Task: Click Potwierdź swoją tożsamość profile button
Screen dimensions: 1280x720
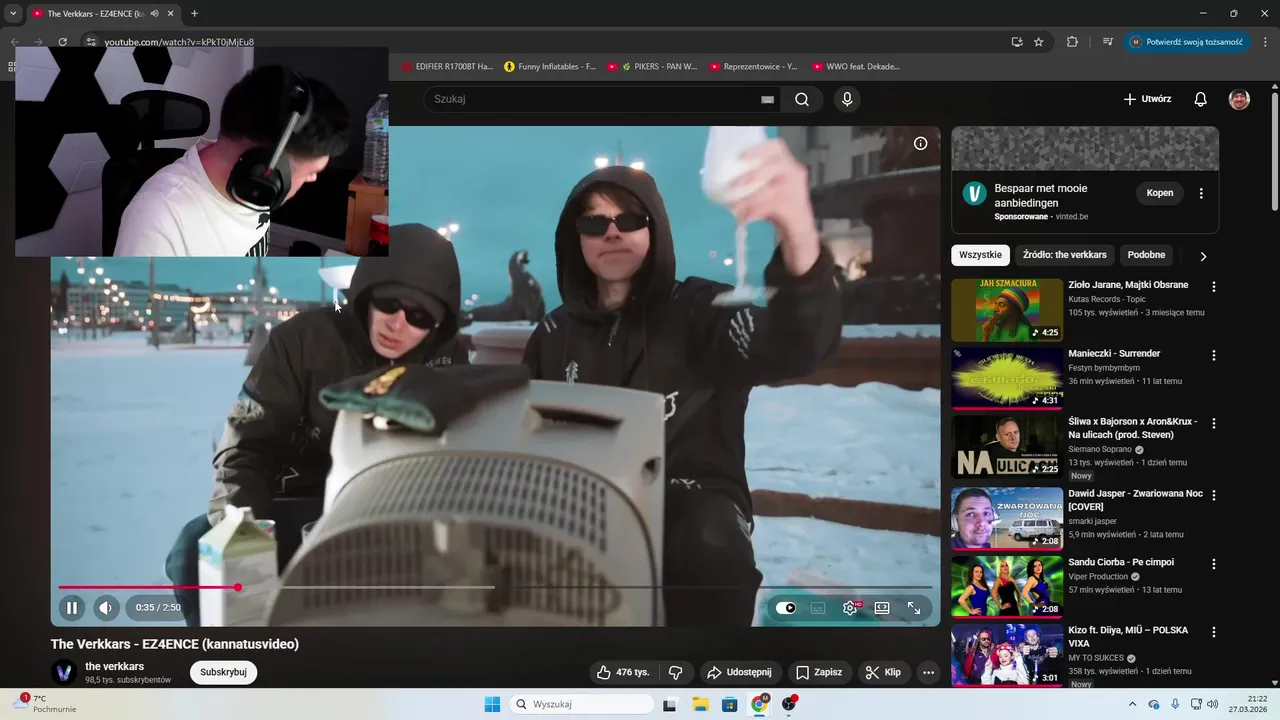Action: tap(1187, 42)
